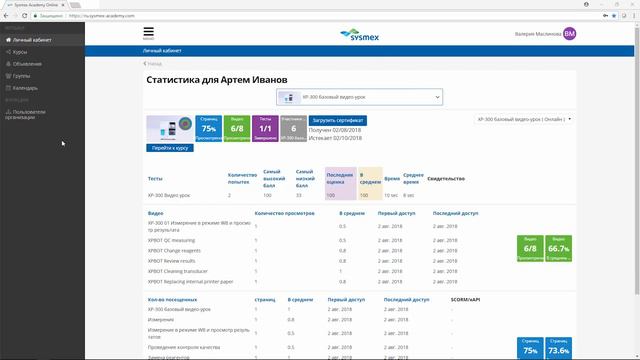
Task: Bookmark page with the star icon
Action: (x=614, y=16)
